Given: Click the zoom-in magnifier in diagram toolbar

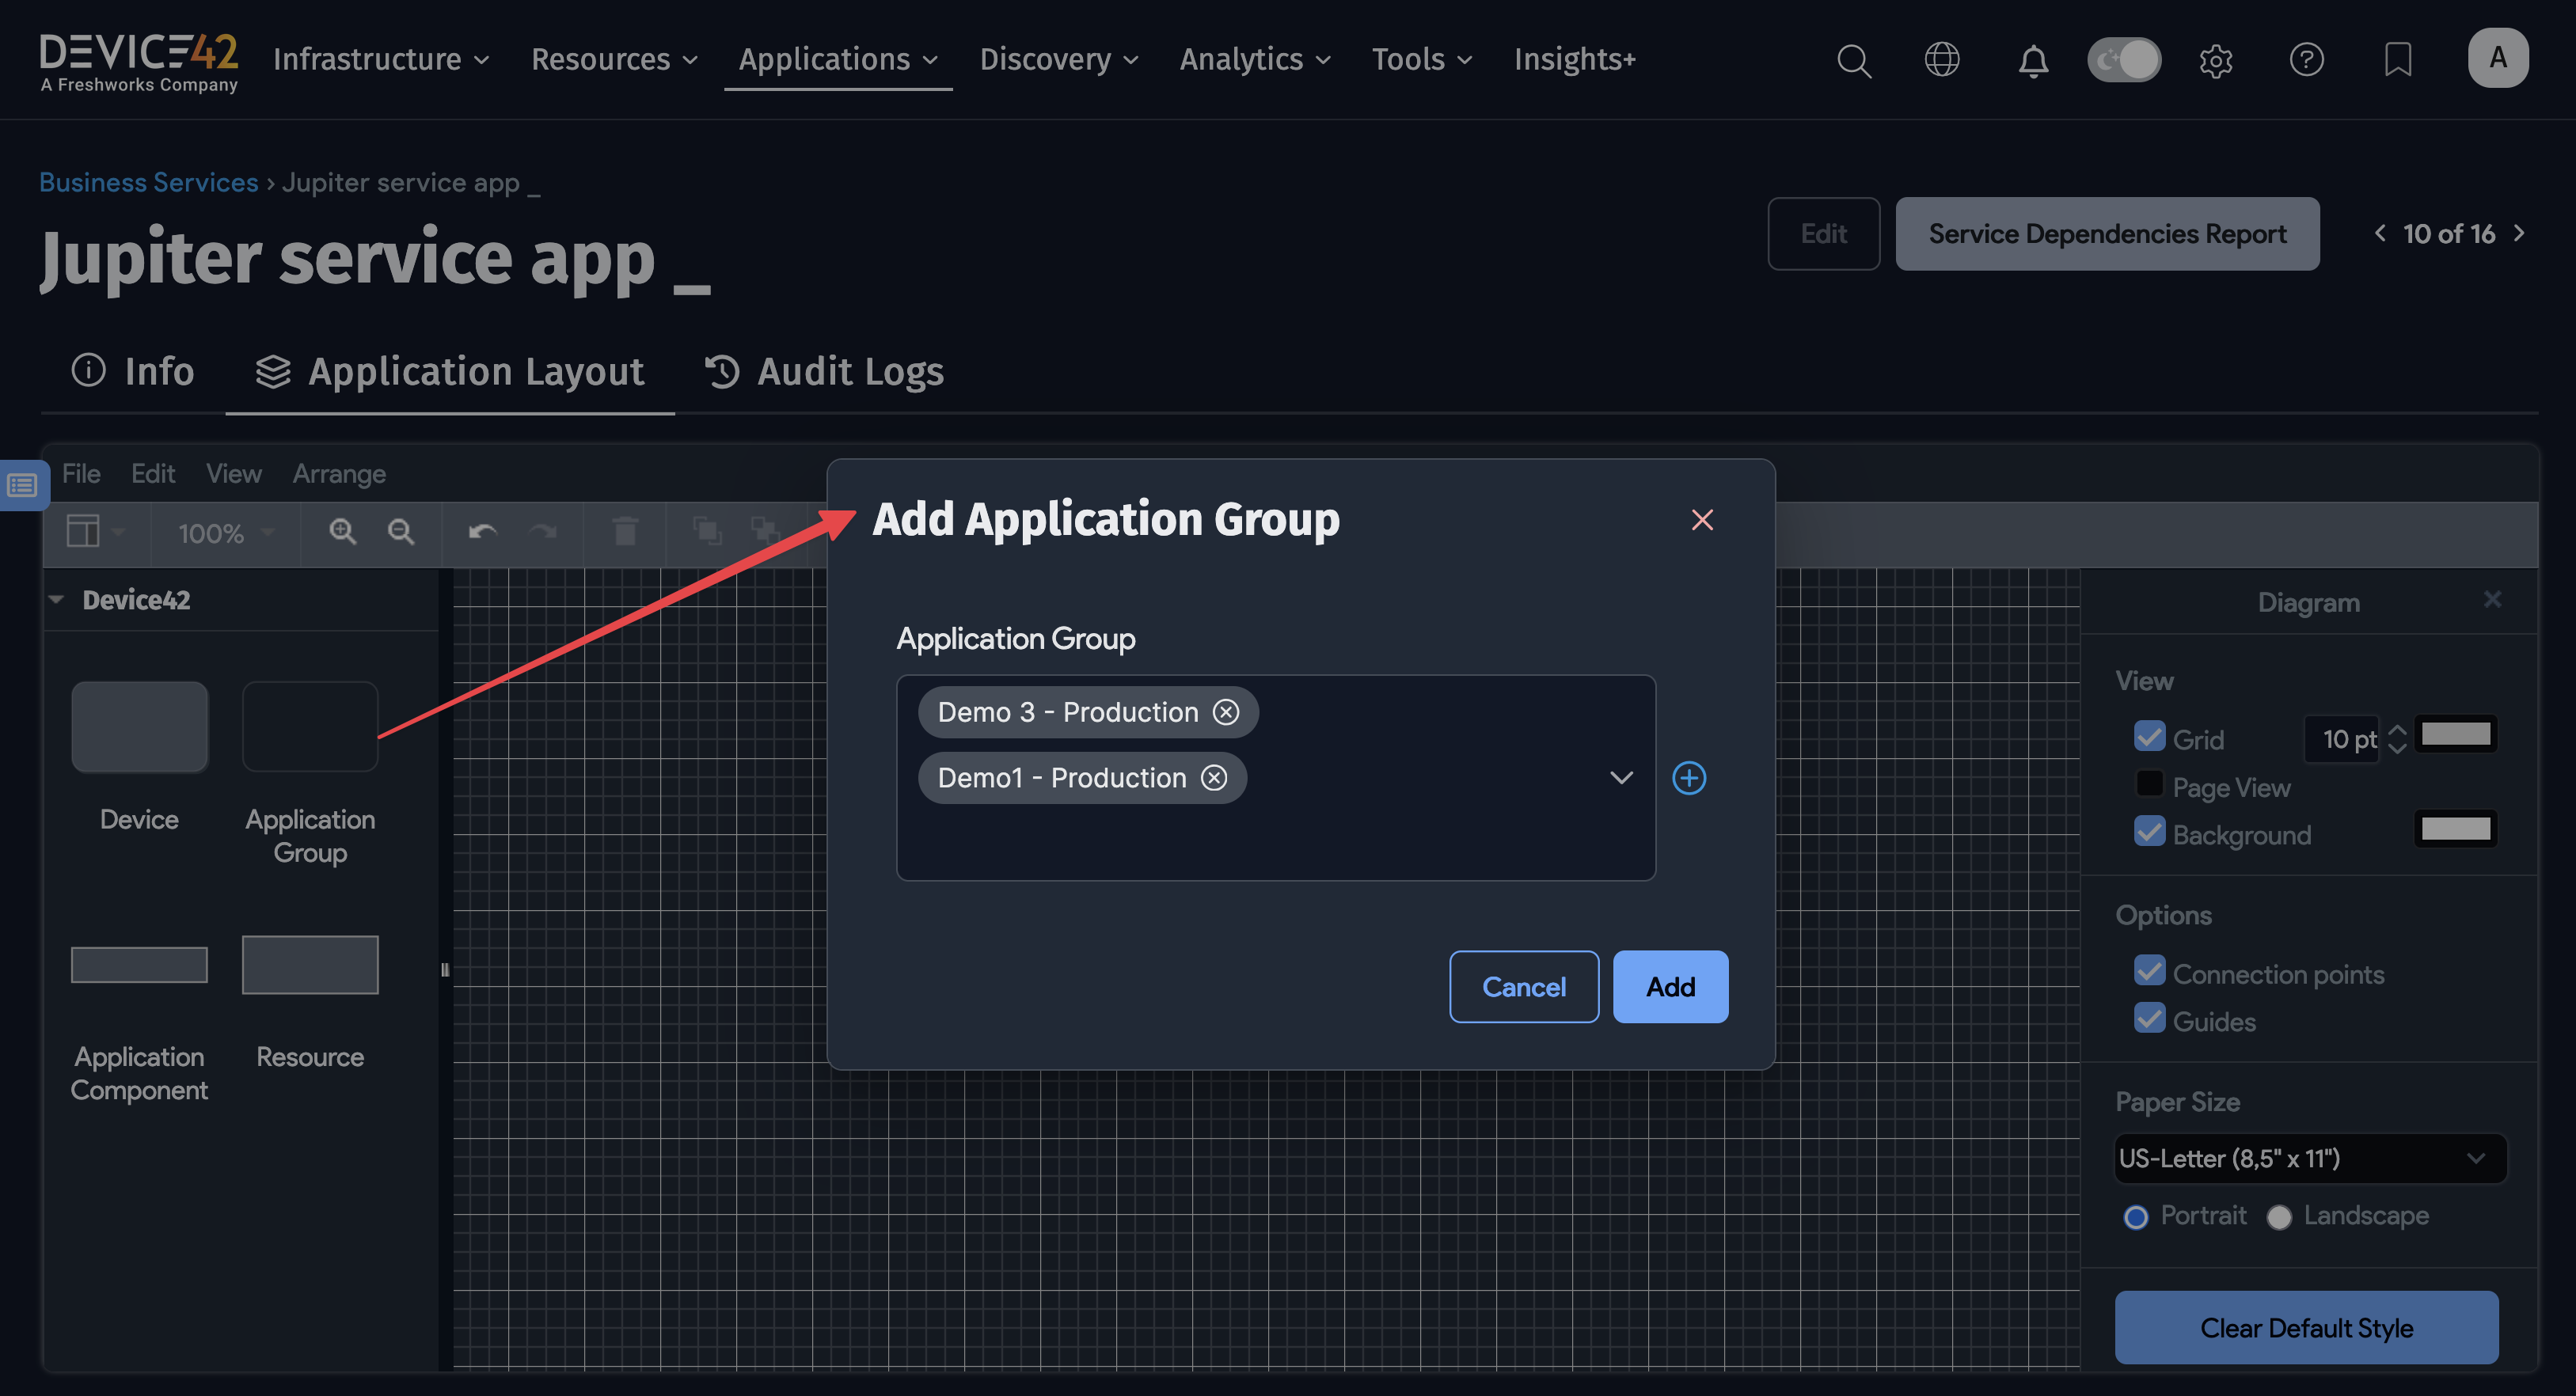Looking at the screenshot, I should pyautogui.click(x=342, y=532).
